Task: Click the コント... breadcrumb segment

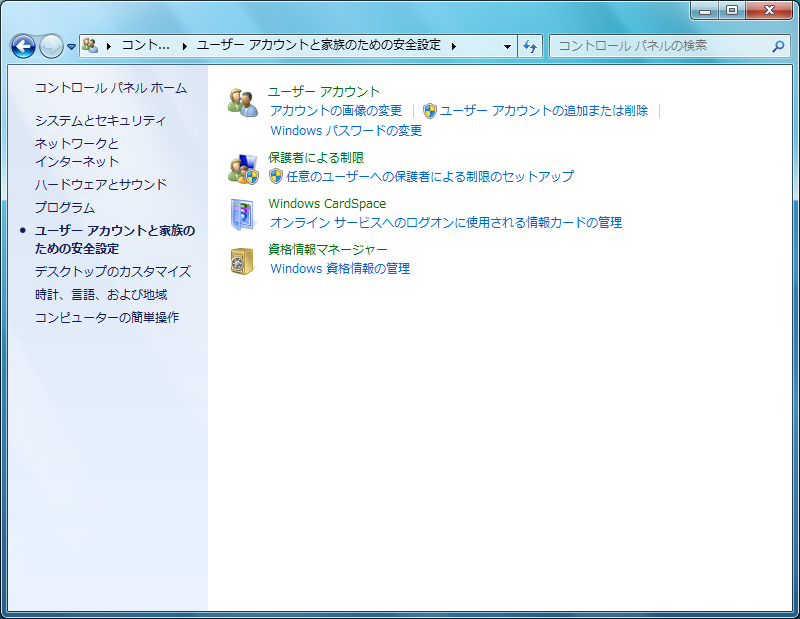Action: (x=145, y=45)
